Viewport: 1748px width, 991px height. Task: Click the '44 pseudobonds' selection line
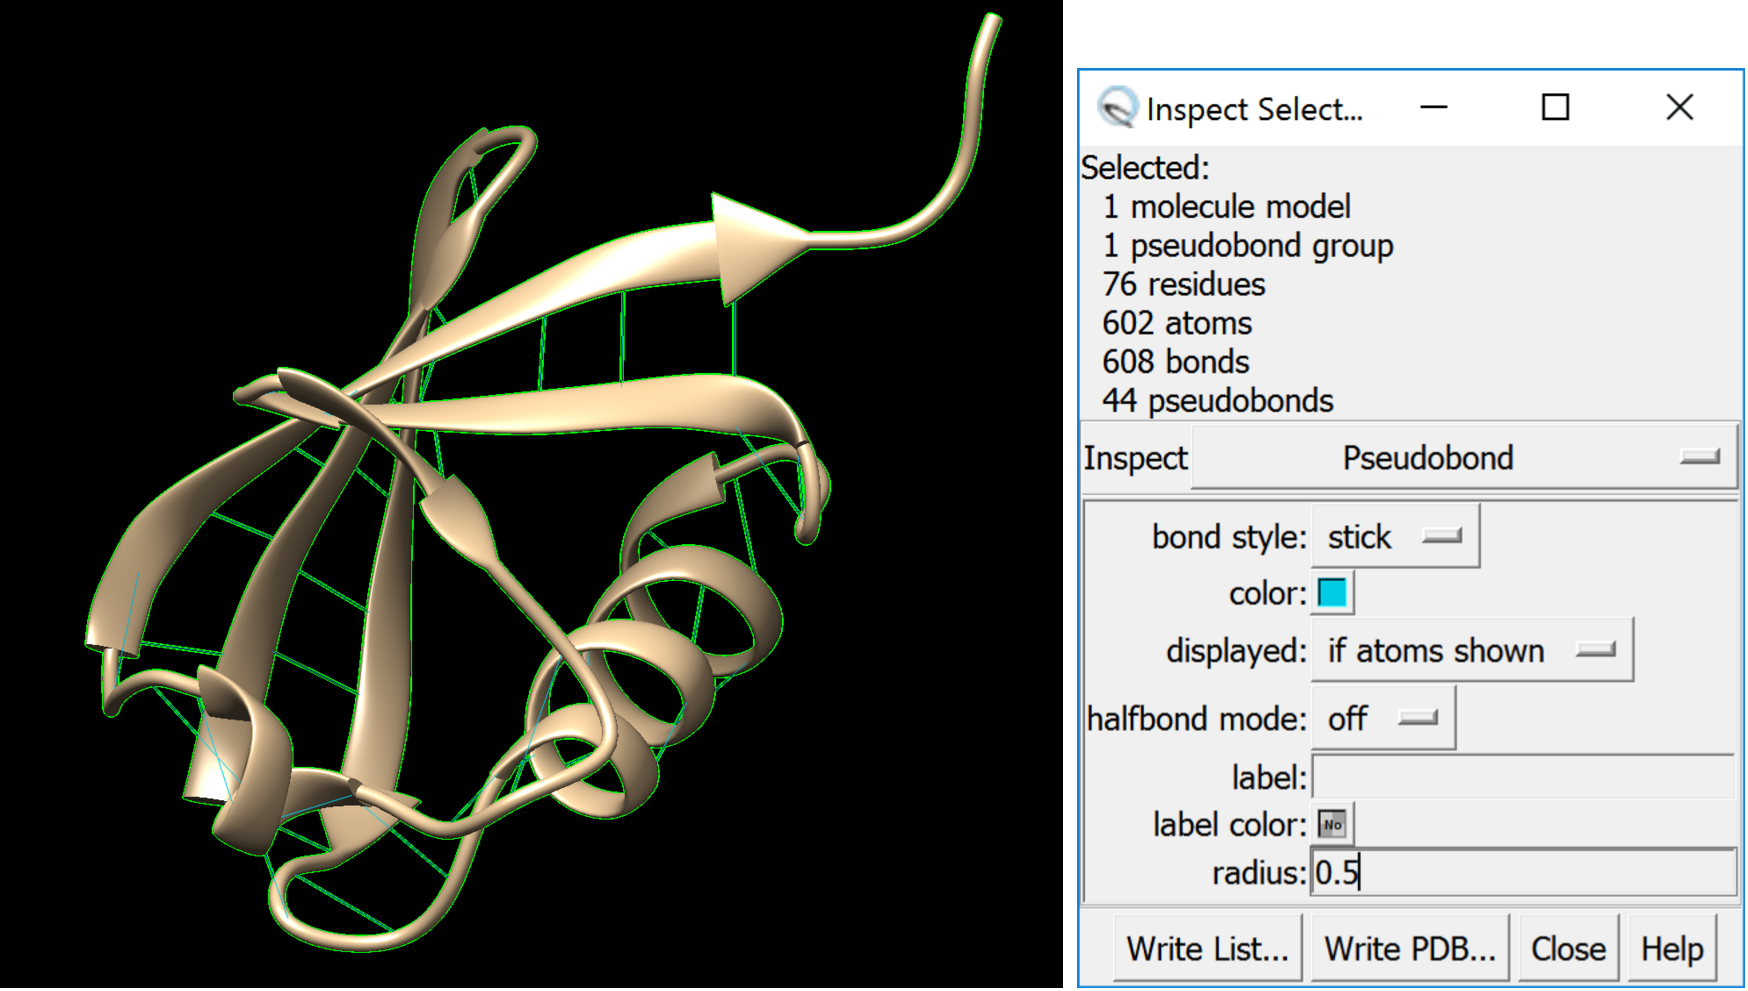pyautogui.click(x=1217, y=401)
